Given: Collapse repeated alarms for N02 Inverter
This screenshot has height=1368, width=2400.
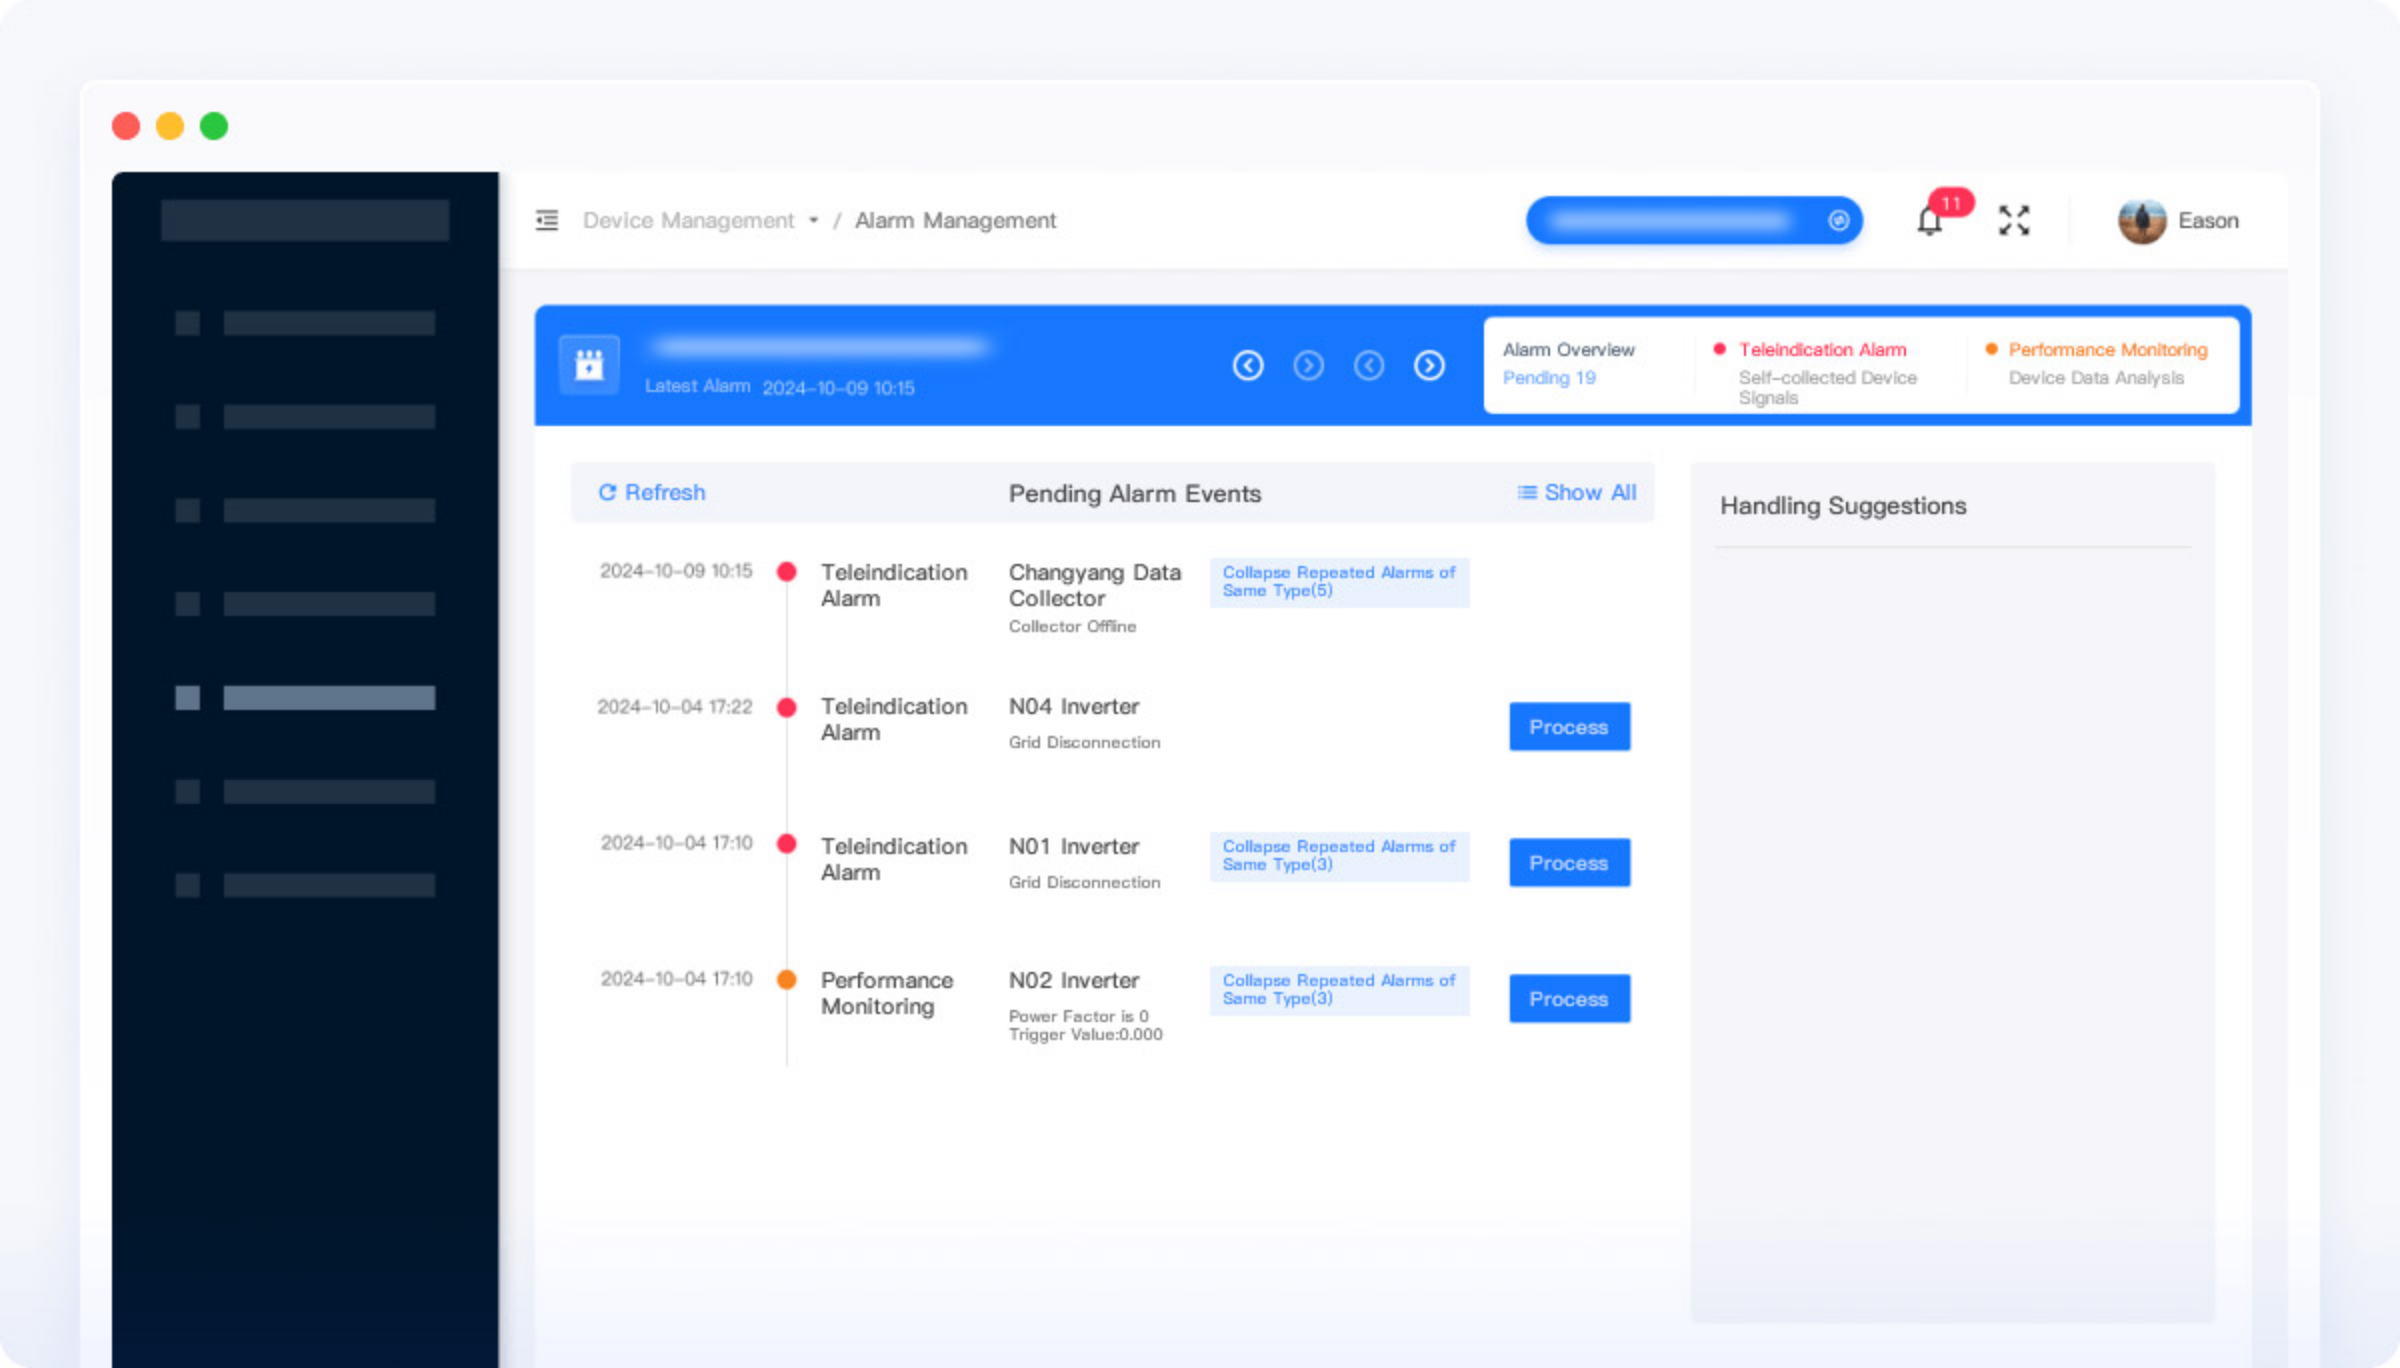Looking at the screenshot, I should 1338,990.
